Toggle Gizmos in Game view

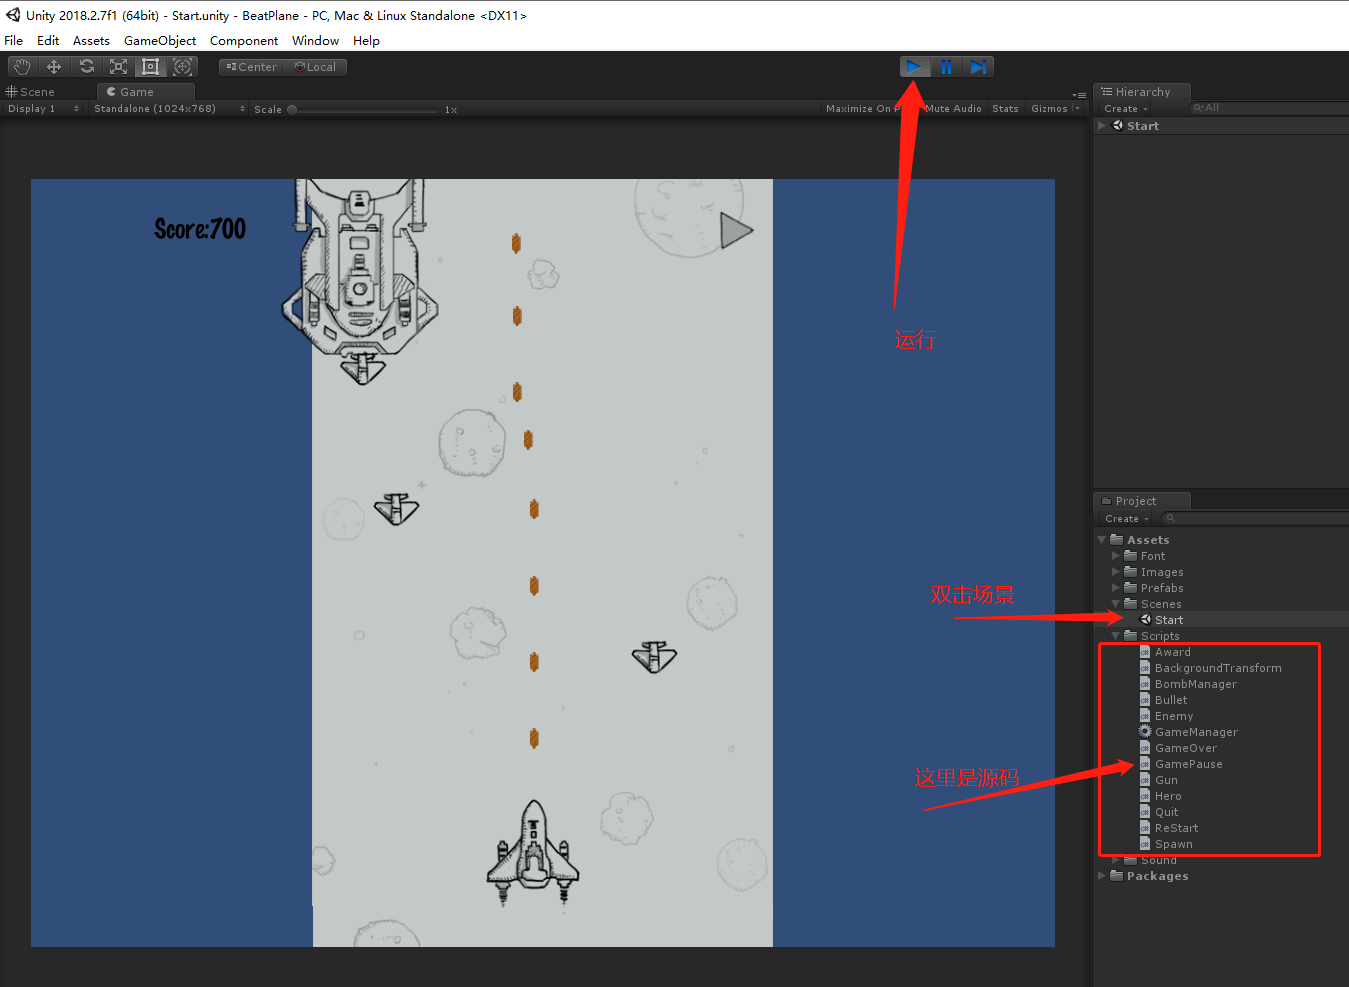click(x=1049, y=109)
